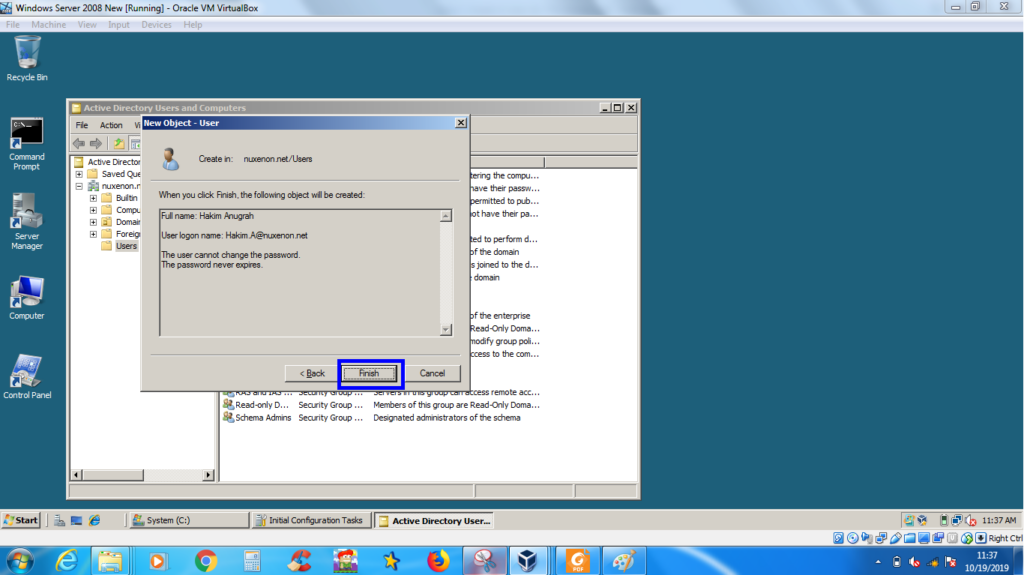Collapse the nuxenon.net domain node
Viewport: 1024px width, 575px height.
[x=79, y=186]
